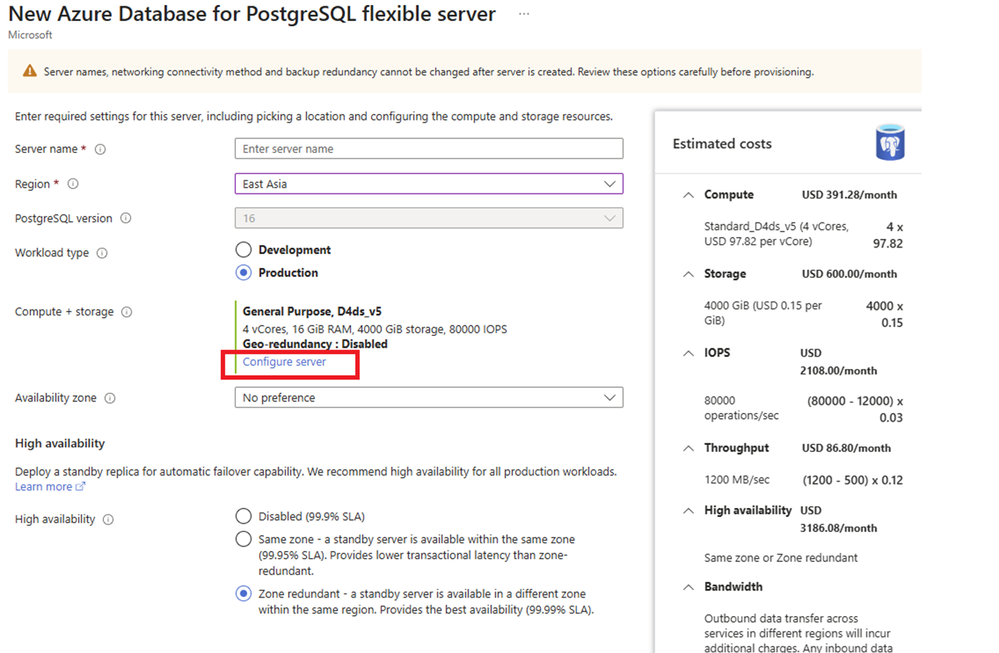
Task: Open the Availability zone No preference dropdown
Action: click(x=429, y=398)
